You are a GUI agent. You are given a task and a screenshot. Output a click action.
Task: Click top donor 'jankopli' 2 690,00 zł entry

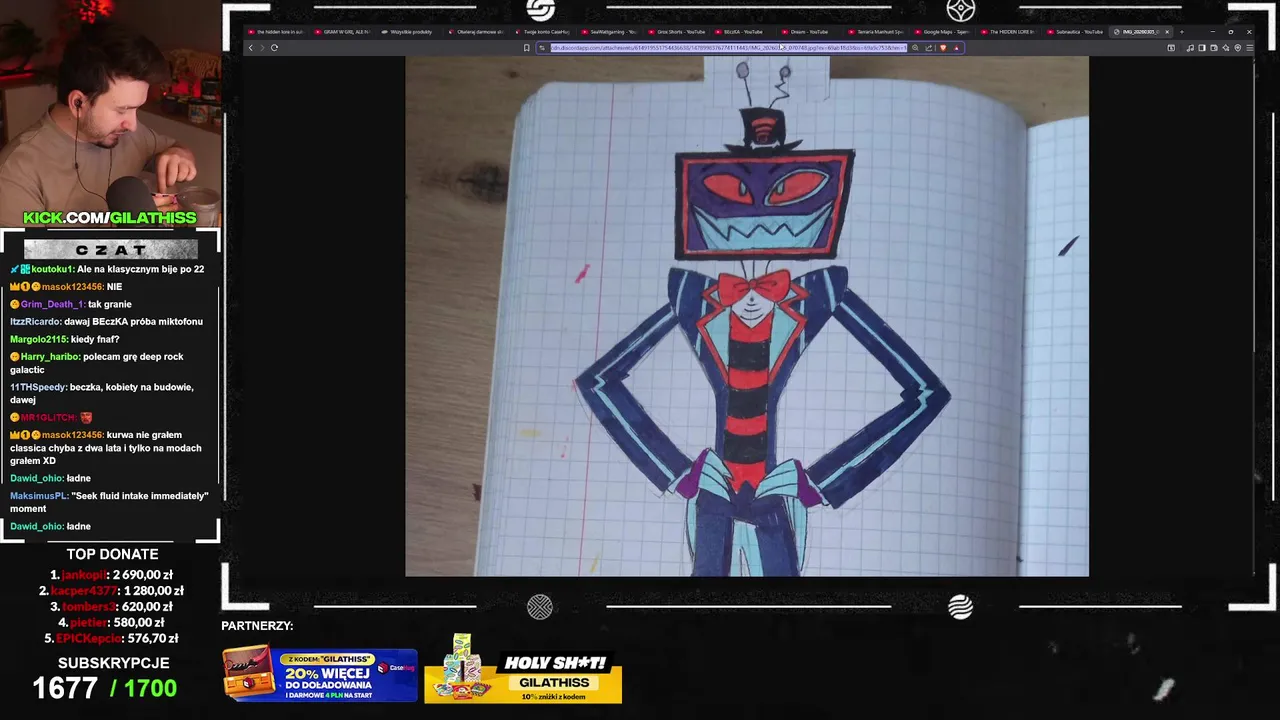pos(112,575)
